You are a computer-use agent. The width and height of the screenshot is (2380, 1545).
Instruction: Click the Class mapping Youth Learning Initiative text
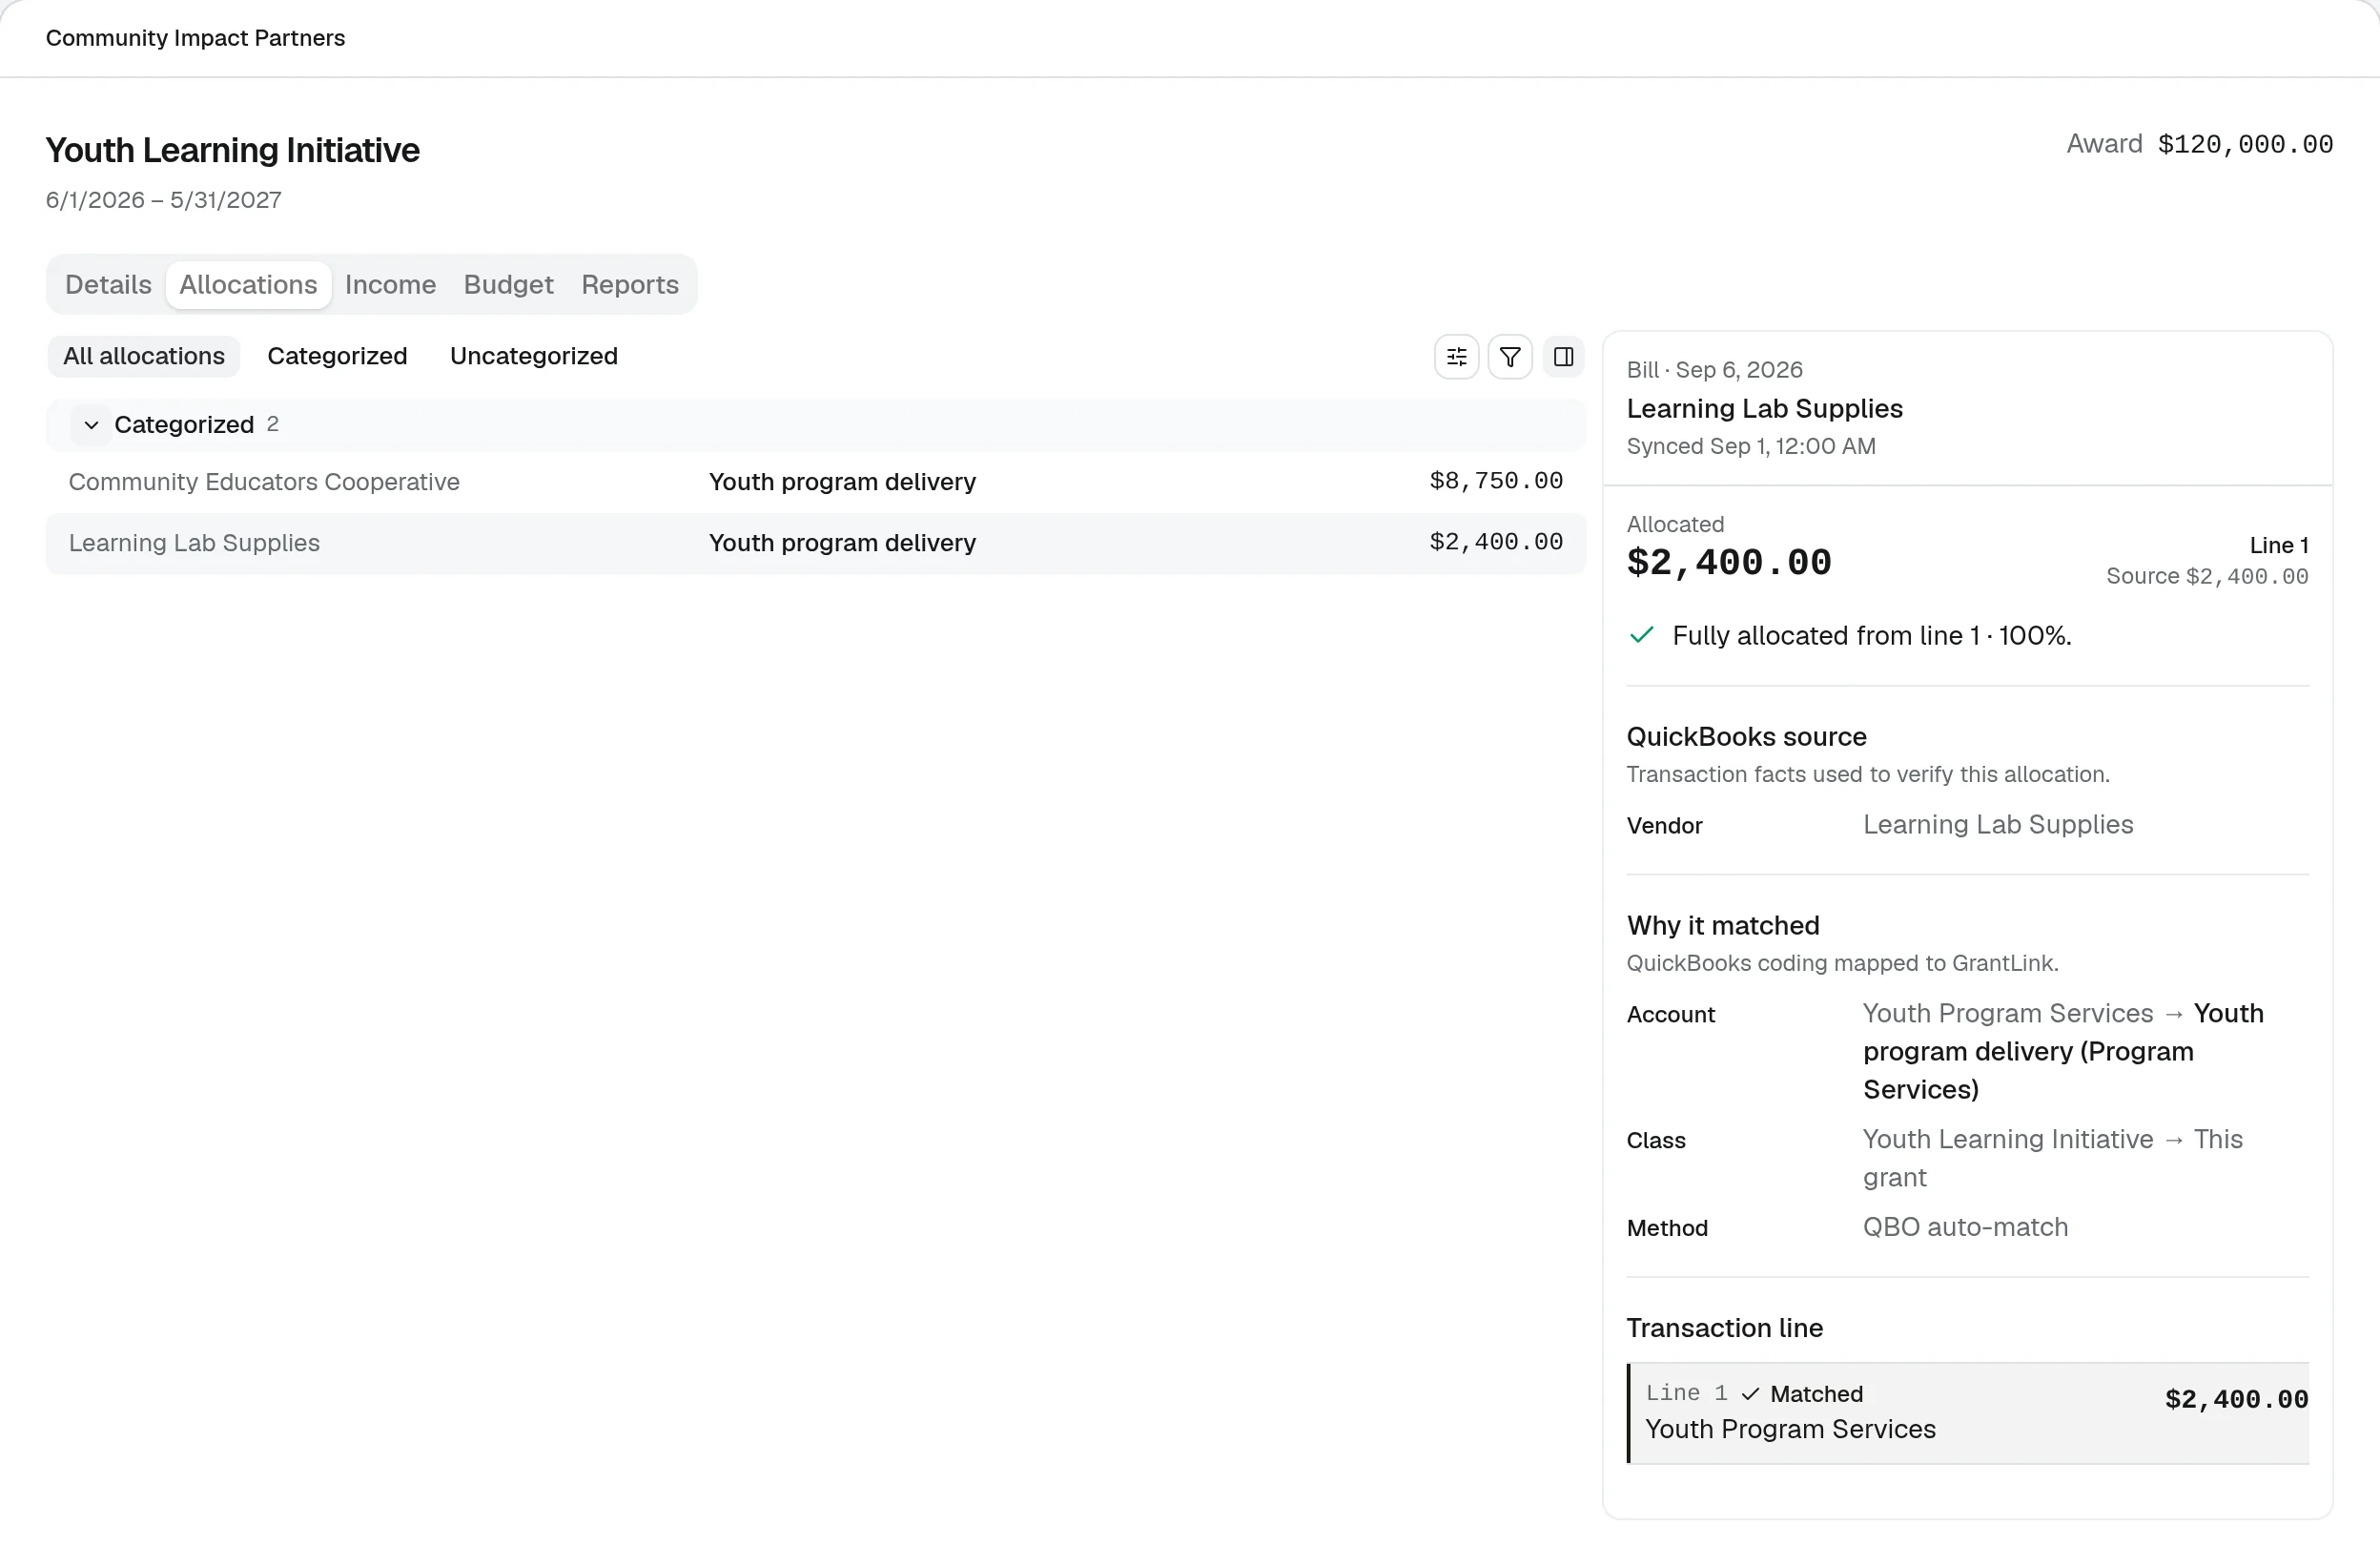pyautogui.click(x=2007, y=1139)
